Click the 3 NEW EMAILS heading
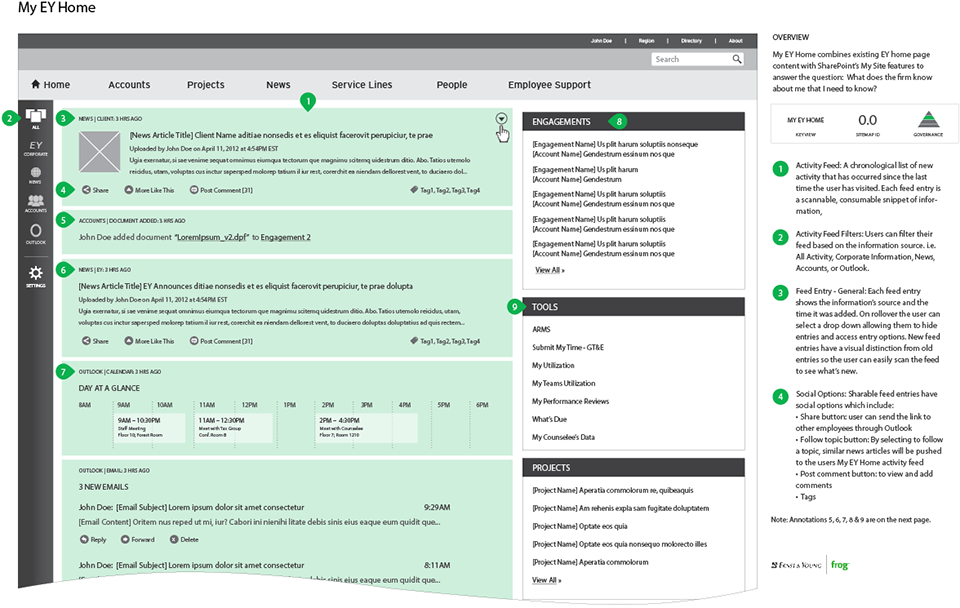 pyautogui.click(x=103, y=487)
